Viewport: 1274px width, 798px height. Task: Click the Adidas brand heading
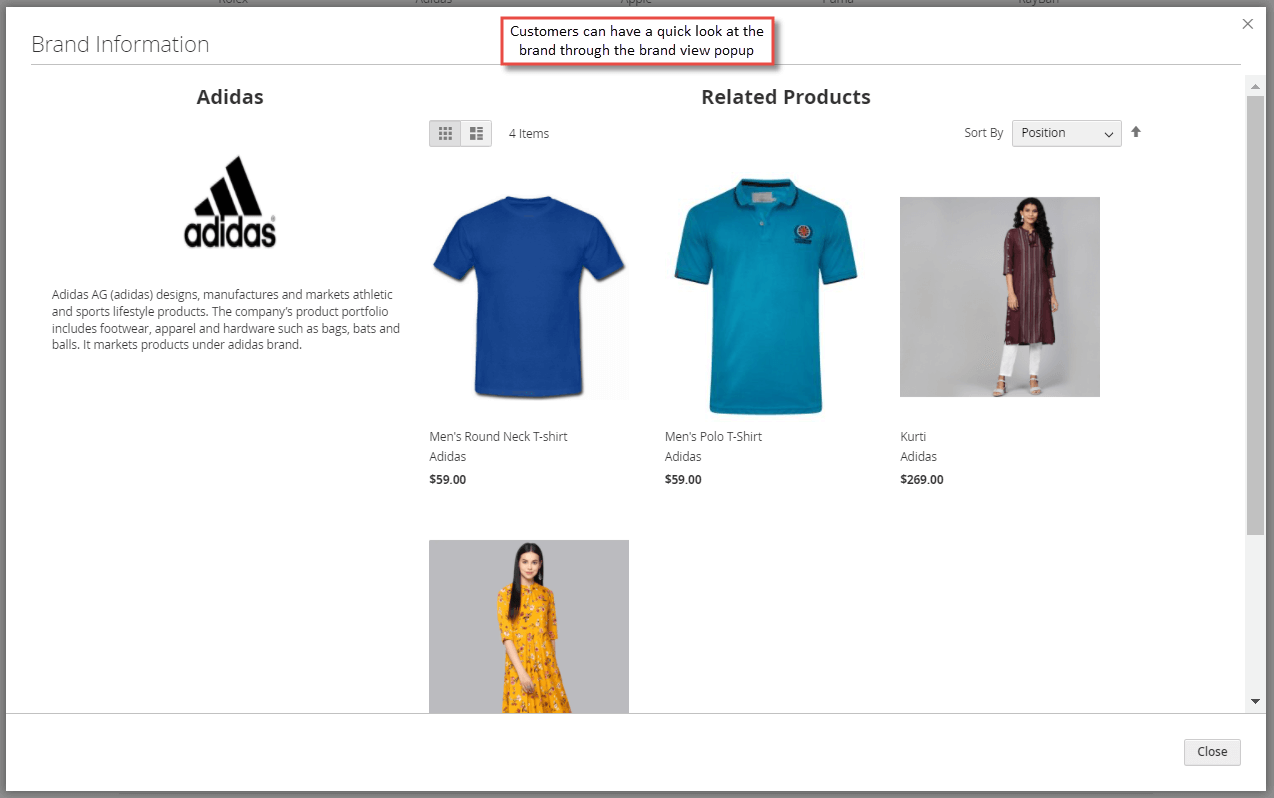230,97
